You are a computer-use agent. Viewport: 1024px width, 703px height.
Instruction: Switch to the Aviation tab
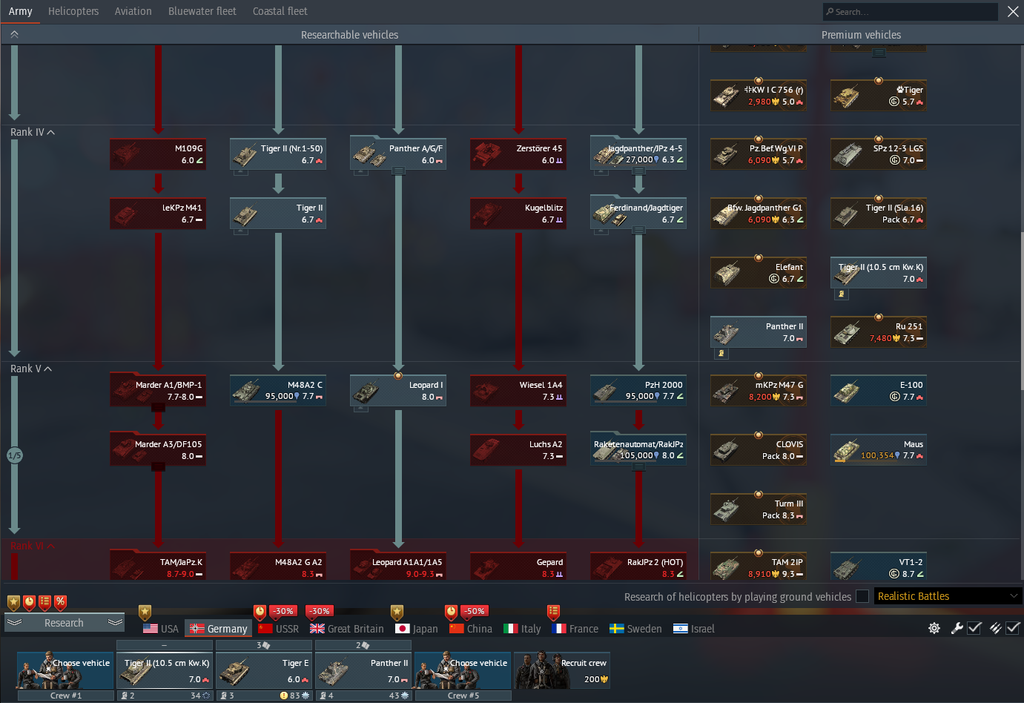tap(133, 11)
